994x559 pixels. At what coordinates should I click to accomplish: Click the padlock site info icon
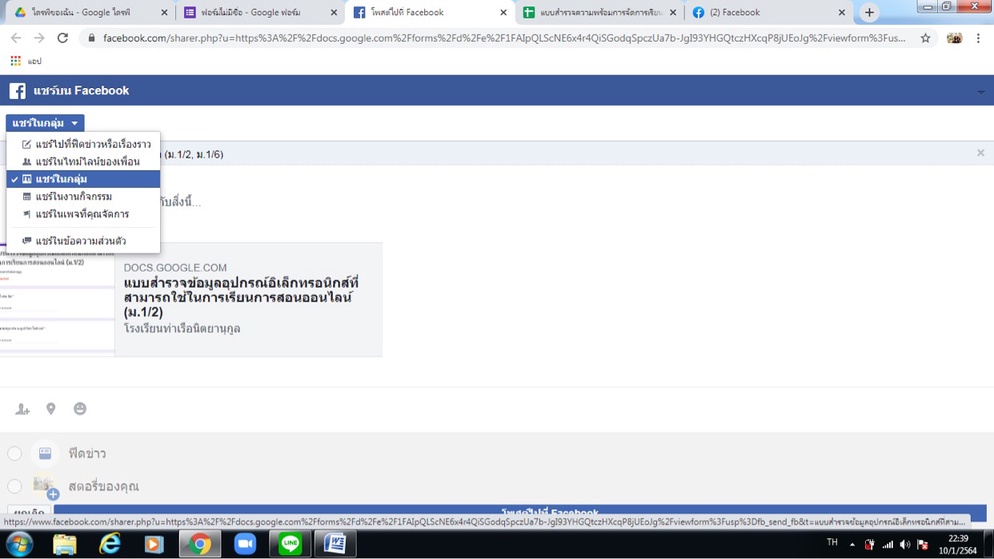tap(91, 38)
